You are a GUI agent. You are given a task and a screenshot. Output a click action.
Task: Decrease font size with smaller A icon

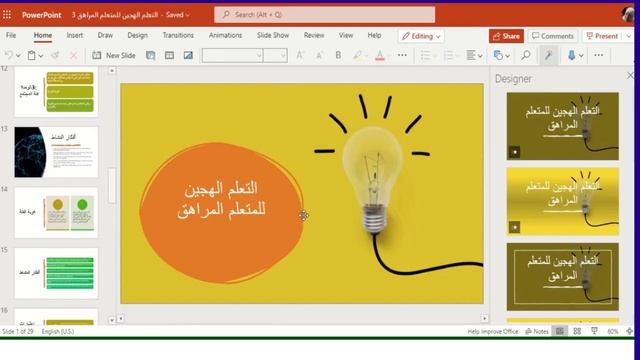[x=319, y=55]
